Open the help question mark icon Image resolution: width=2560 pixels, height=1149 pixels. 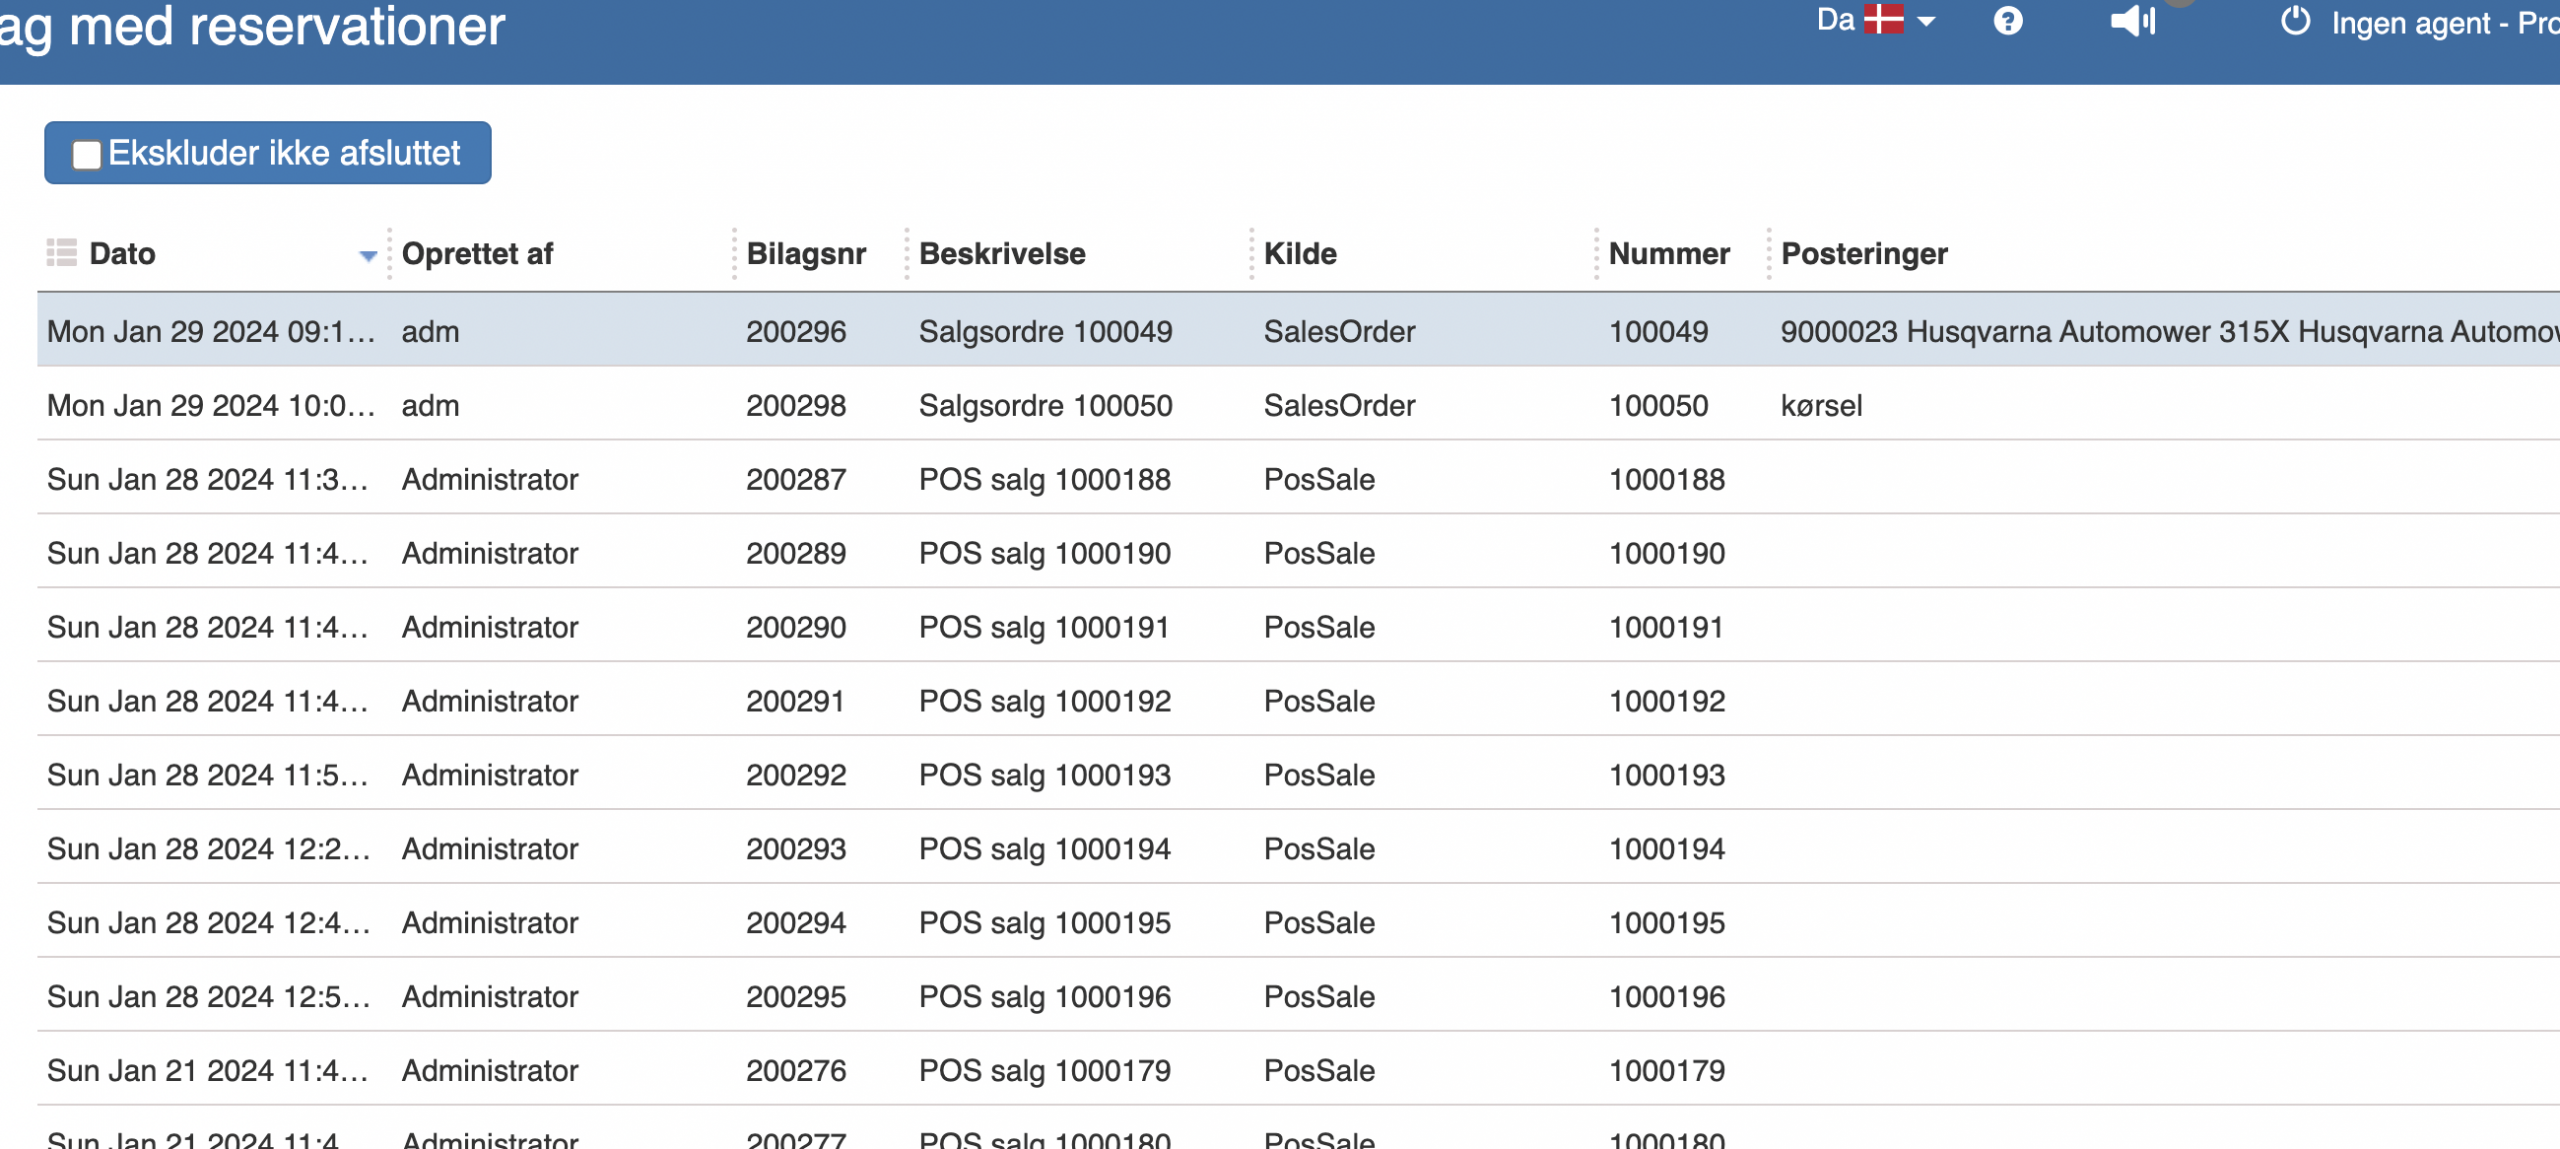click(2007, 21)
